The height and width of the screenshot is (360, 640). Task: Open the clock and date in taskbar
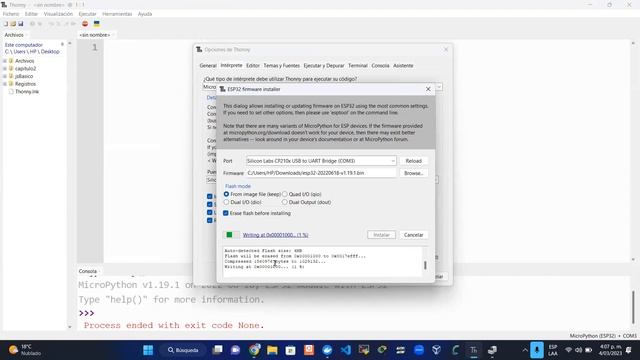(610, 350)
